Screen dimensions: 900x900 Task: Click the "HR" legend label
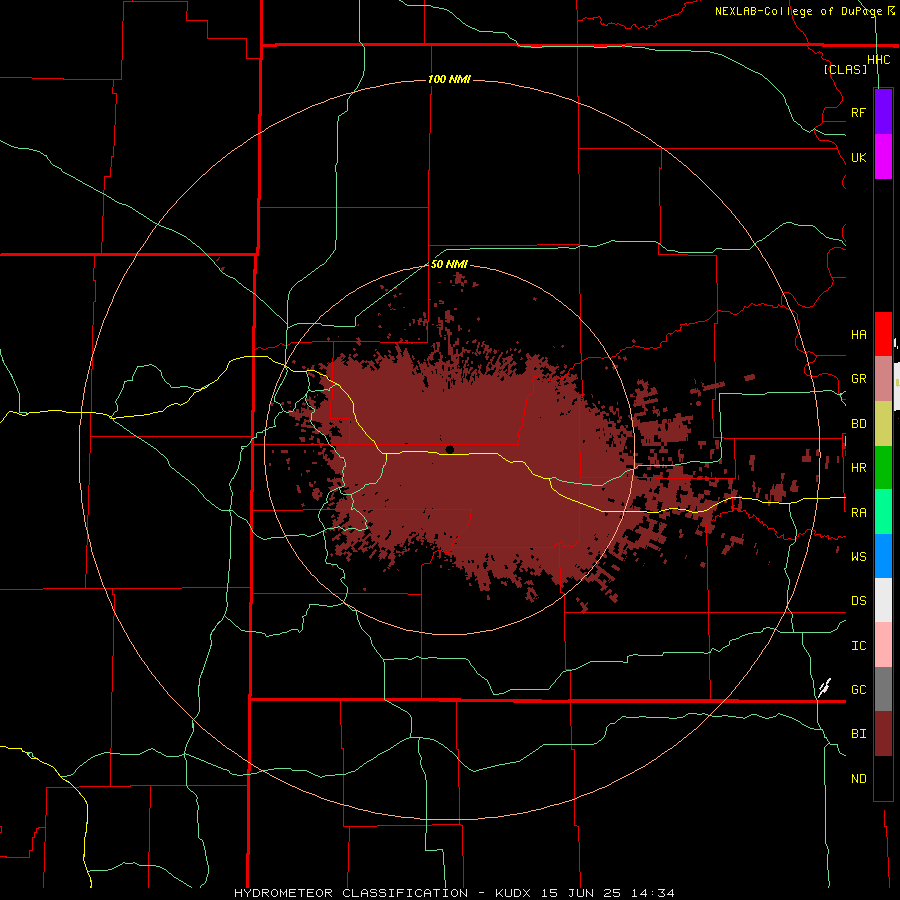click(x=858, y=468)
